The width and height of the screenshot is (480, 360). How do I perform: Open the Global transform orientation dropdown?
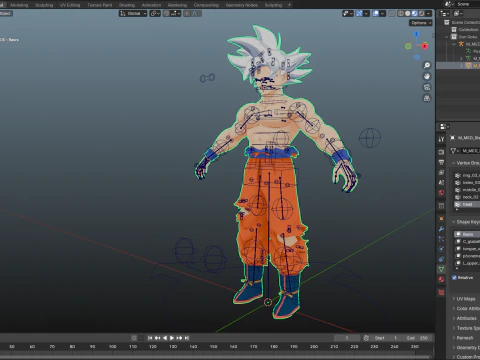pos(133,13)
